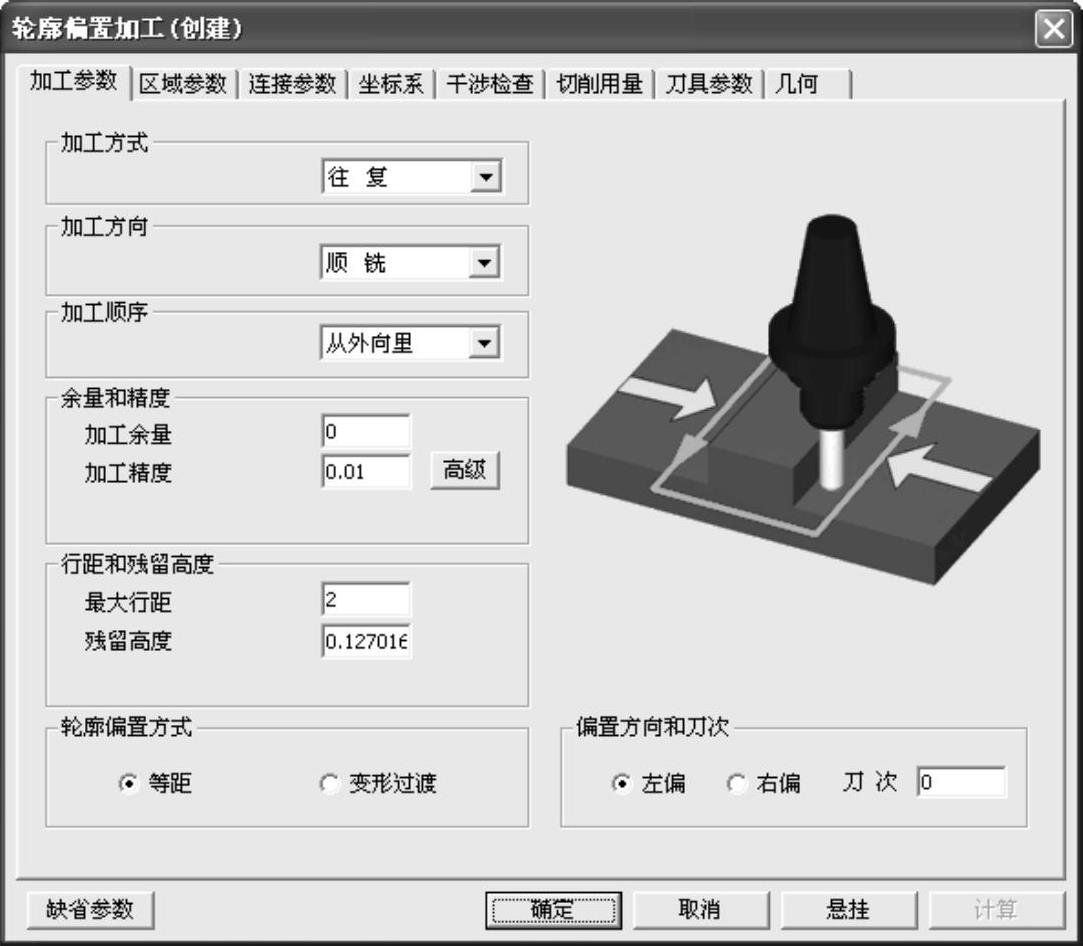Image resolution: width=1083 pixels, height=946 pixels.
Task: Click the 缺省参数 button
Action: click(90, 909)
